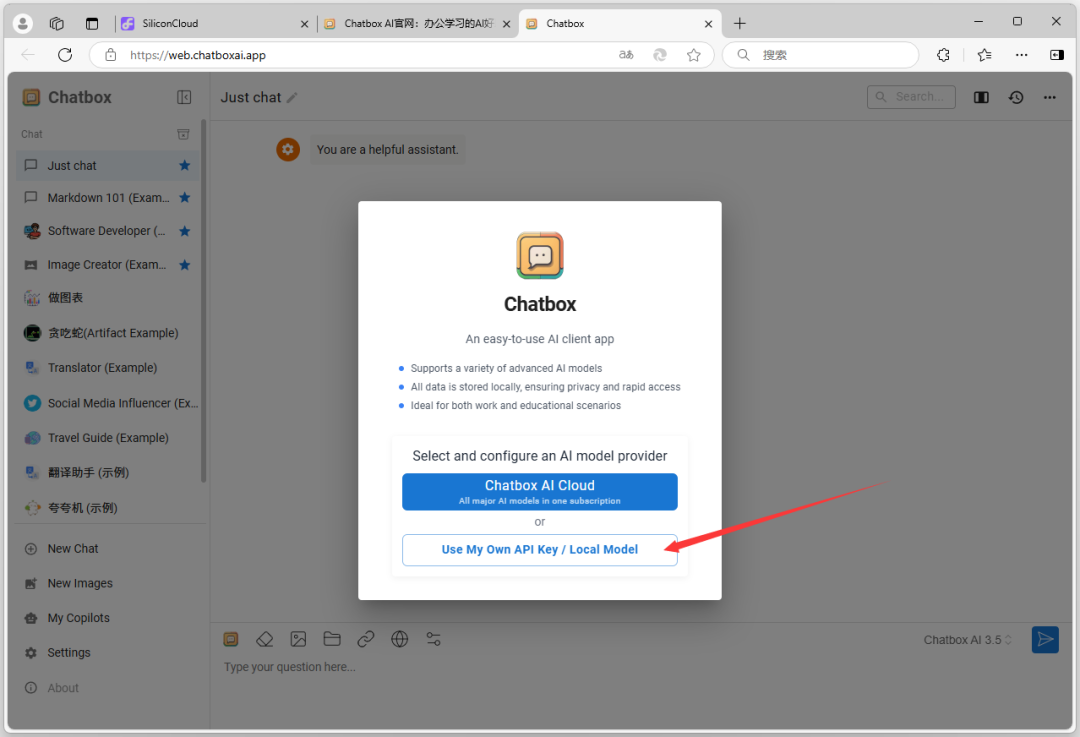Screen dimensions: 1080x737
Task: Open browser extensions puzzle icon
Action: click(944, 54)
